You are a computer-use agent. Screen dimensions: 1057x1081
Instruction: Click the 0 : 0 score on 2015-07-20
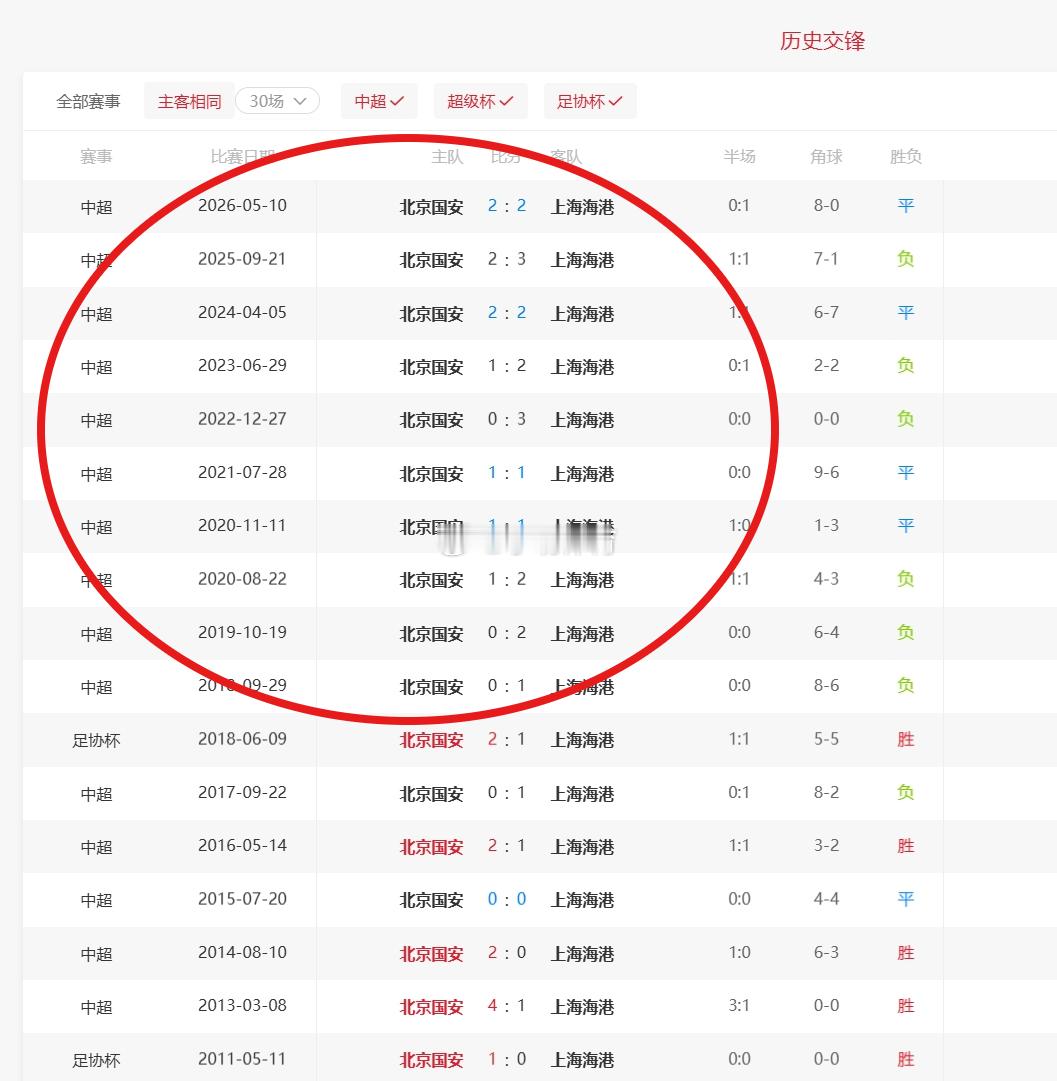[507, 899]
